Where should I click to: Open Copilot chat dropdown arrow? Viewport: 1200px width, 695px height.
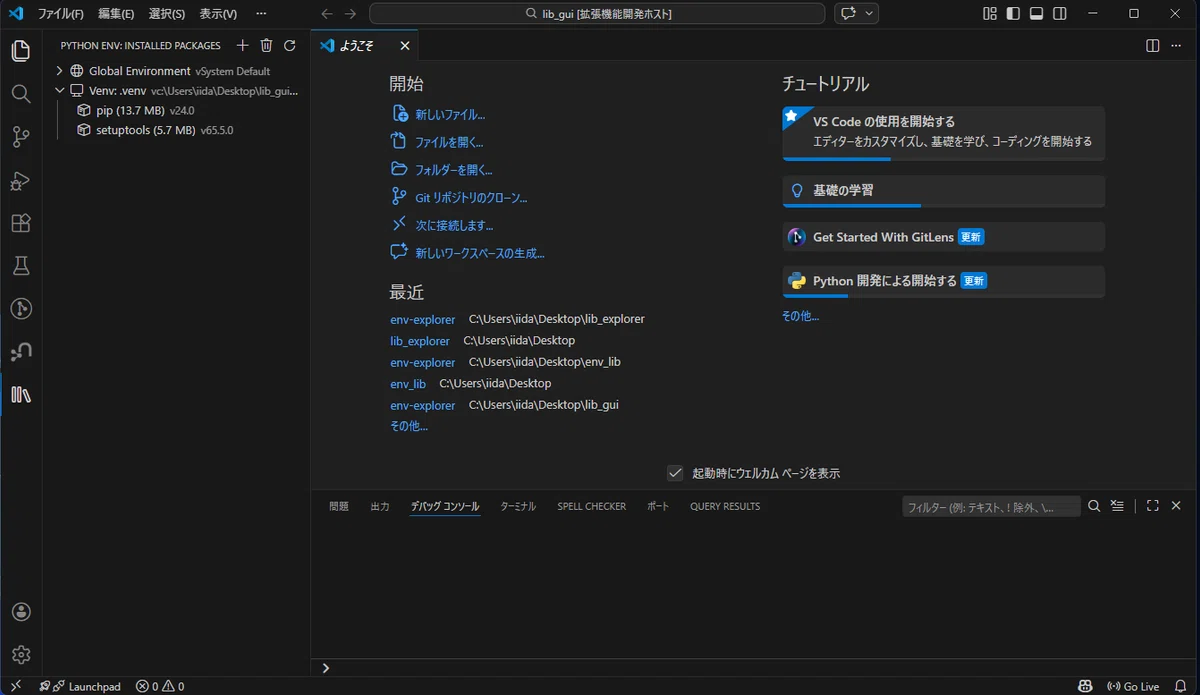click(869, 13)
